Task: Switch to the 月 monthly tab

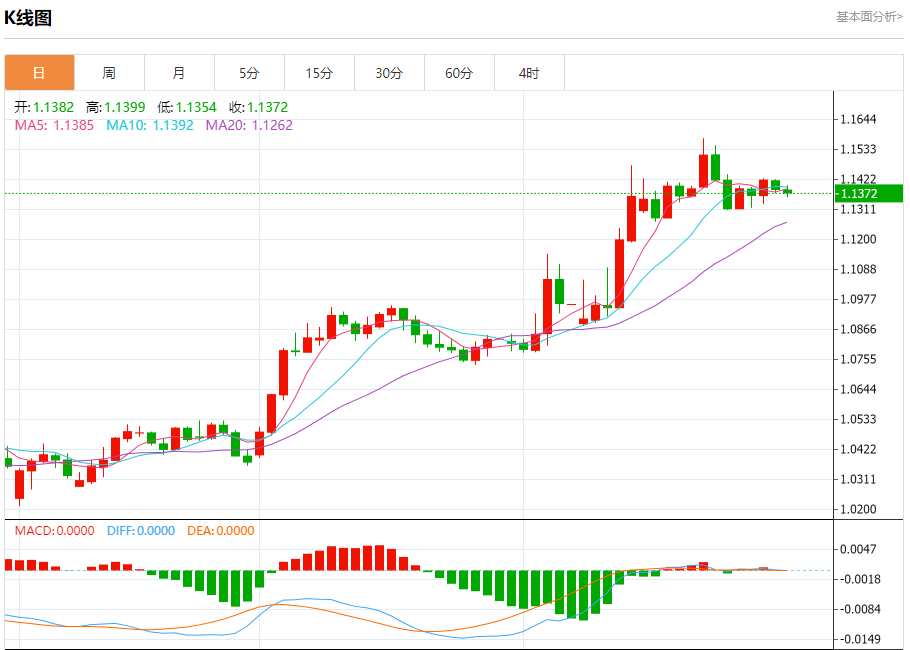Action: (x=179, y=73)
